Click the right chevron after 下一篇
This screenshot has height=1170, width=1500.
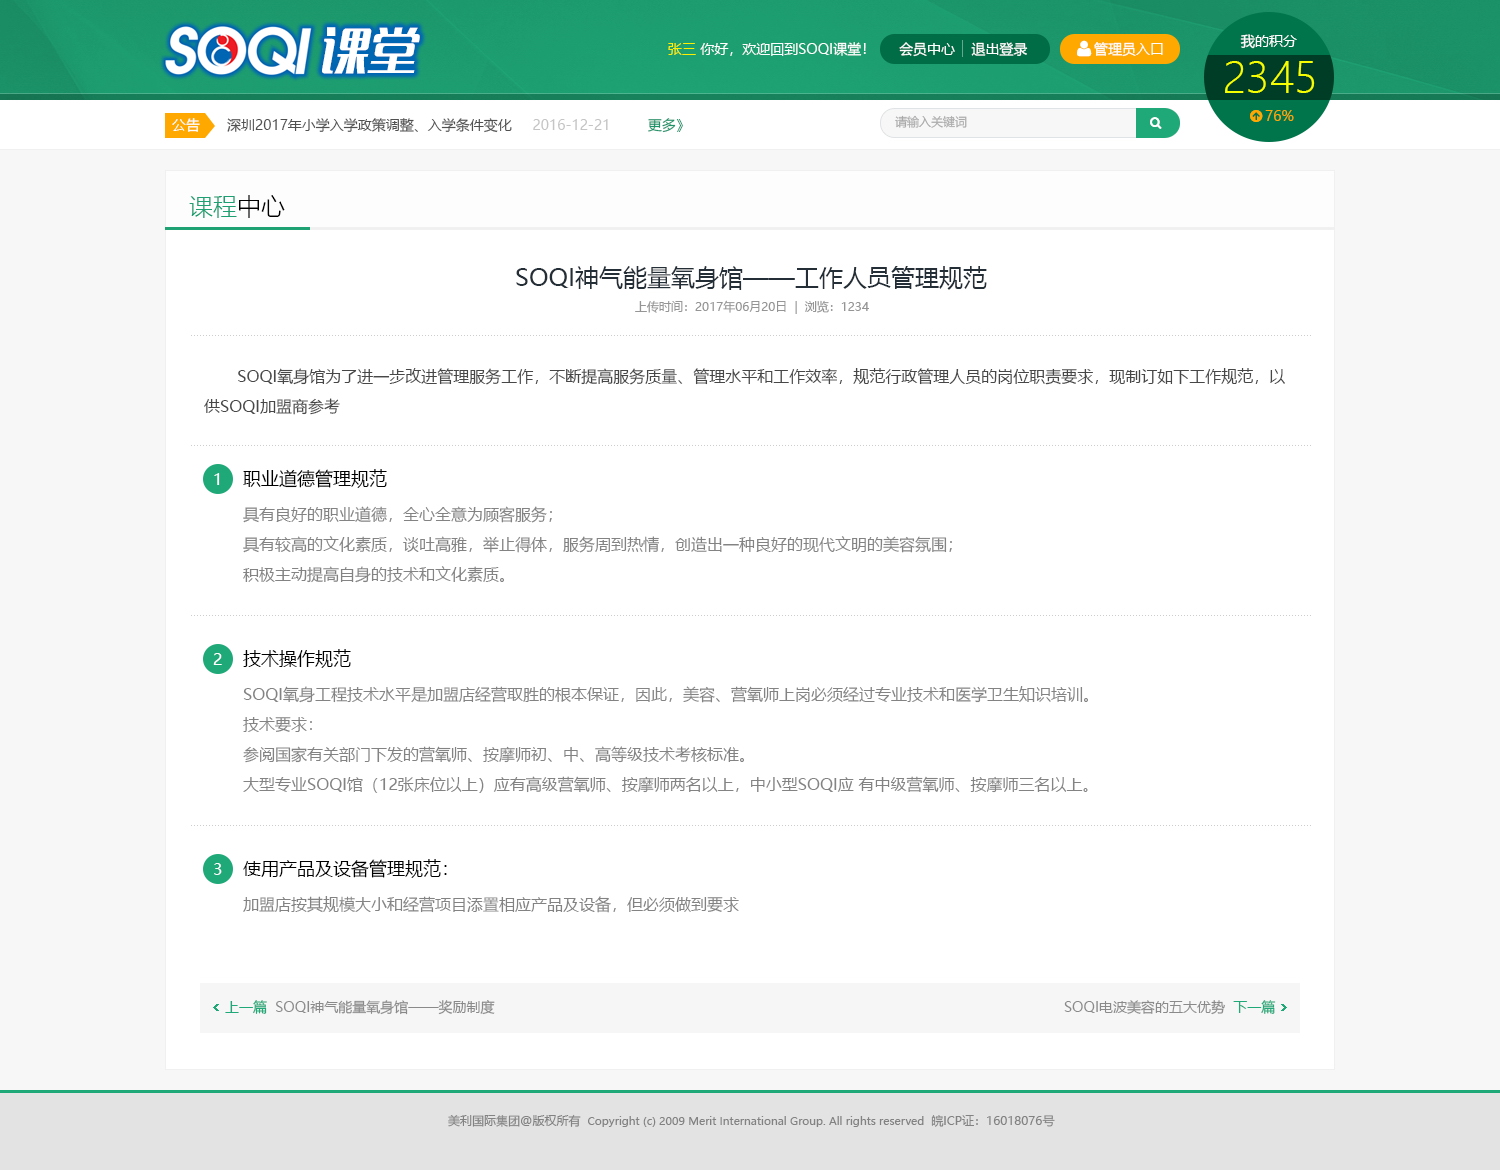[x=1284, y=1007]
